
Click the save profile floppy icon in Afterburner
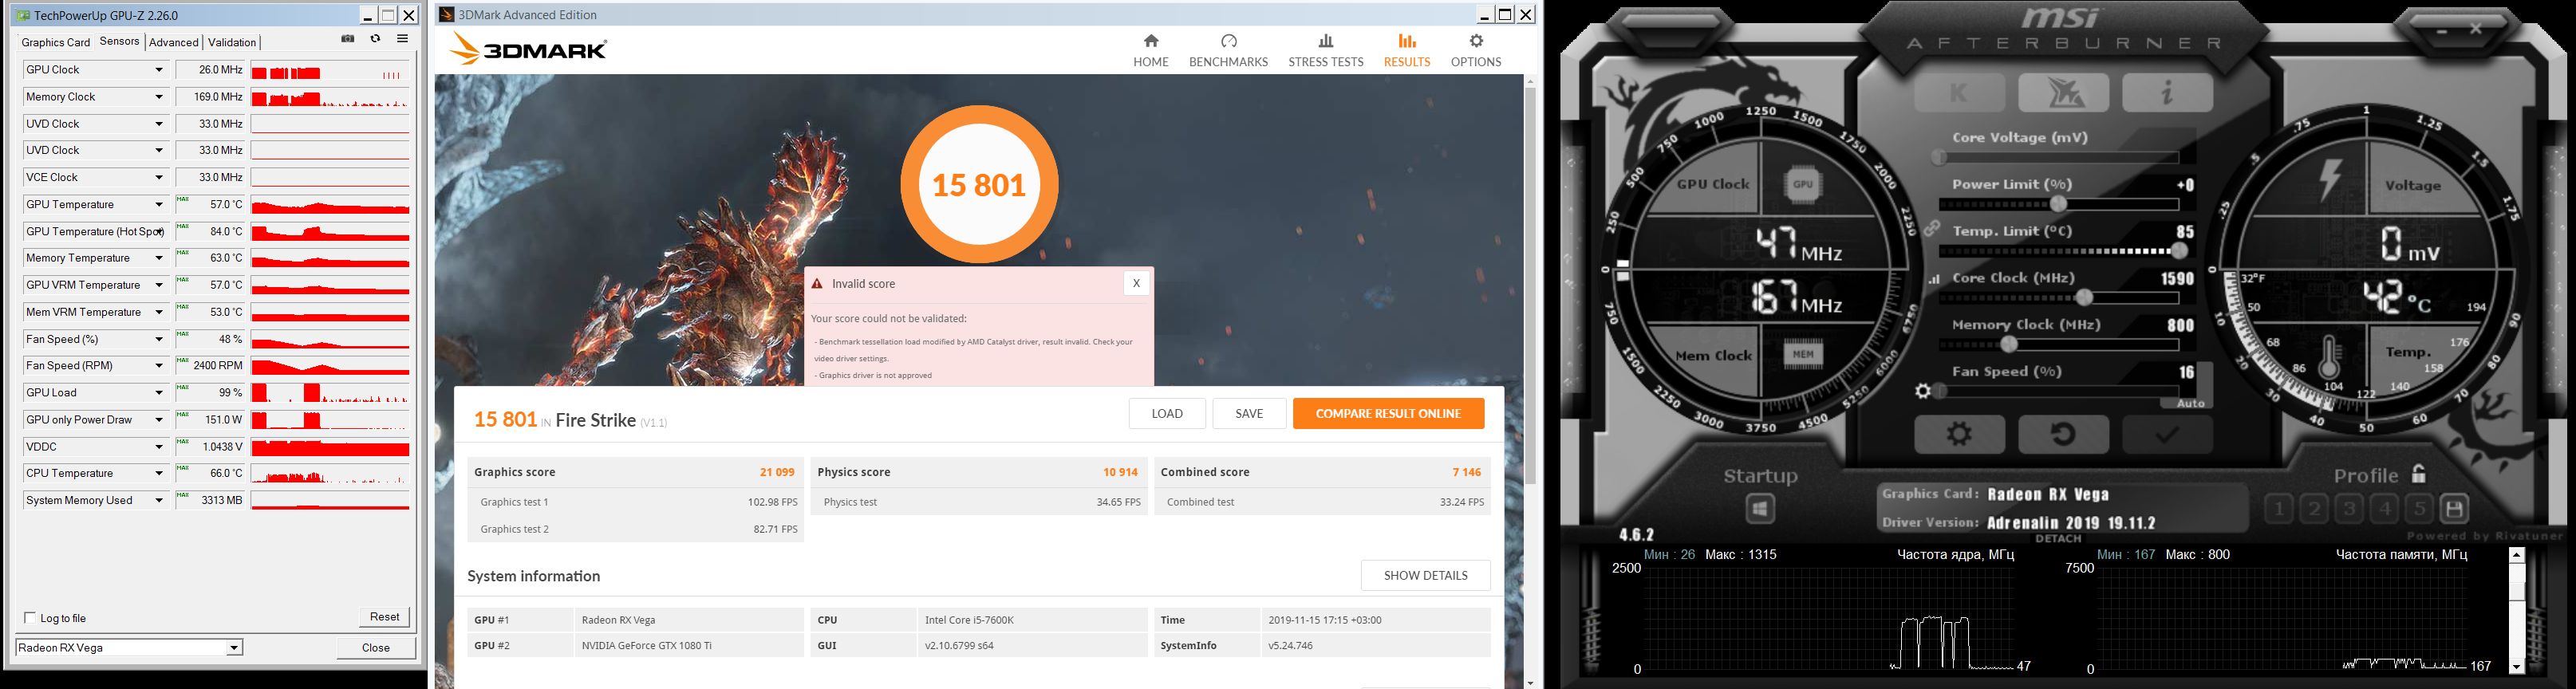[x=2454, y=509]
